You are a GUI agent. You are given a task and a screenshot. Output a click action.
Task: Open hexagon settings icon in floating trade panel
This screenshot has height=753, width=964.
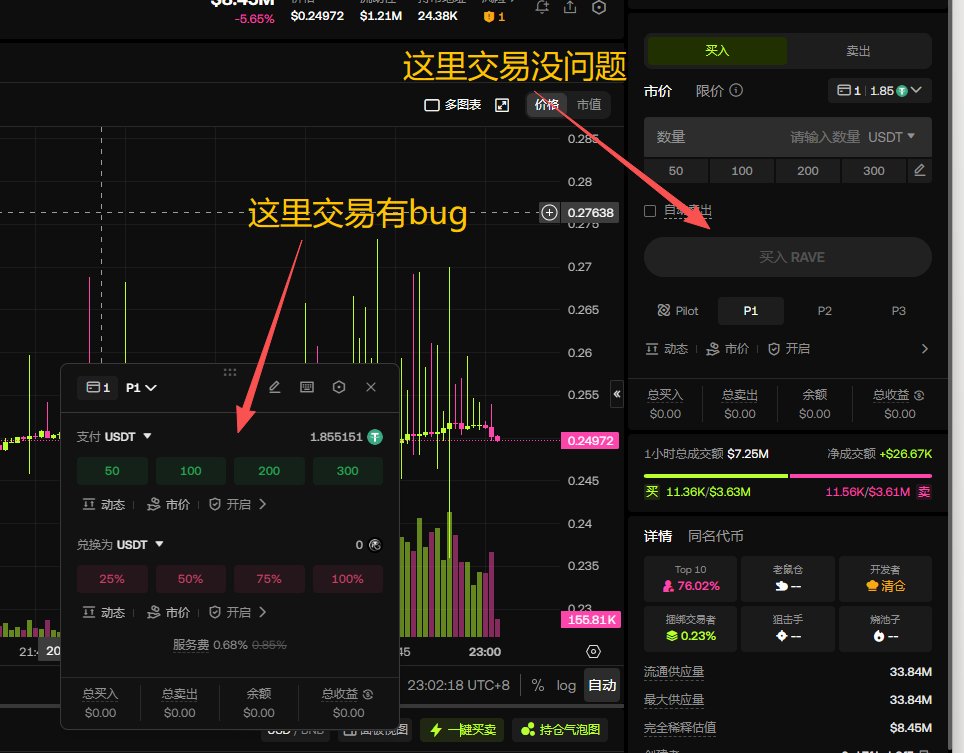(339, 387)
